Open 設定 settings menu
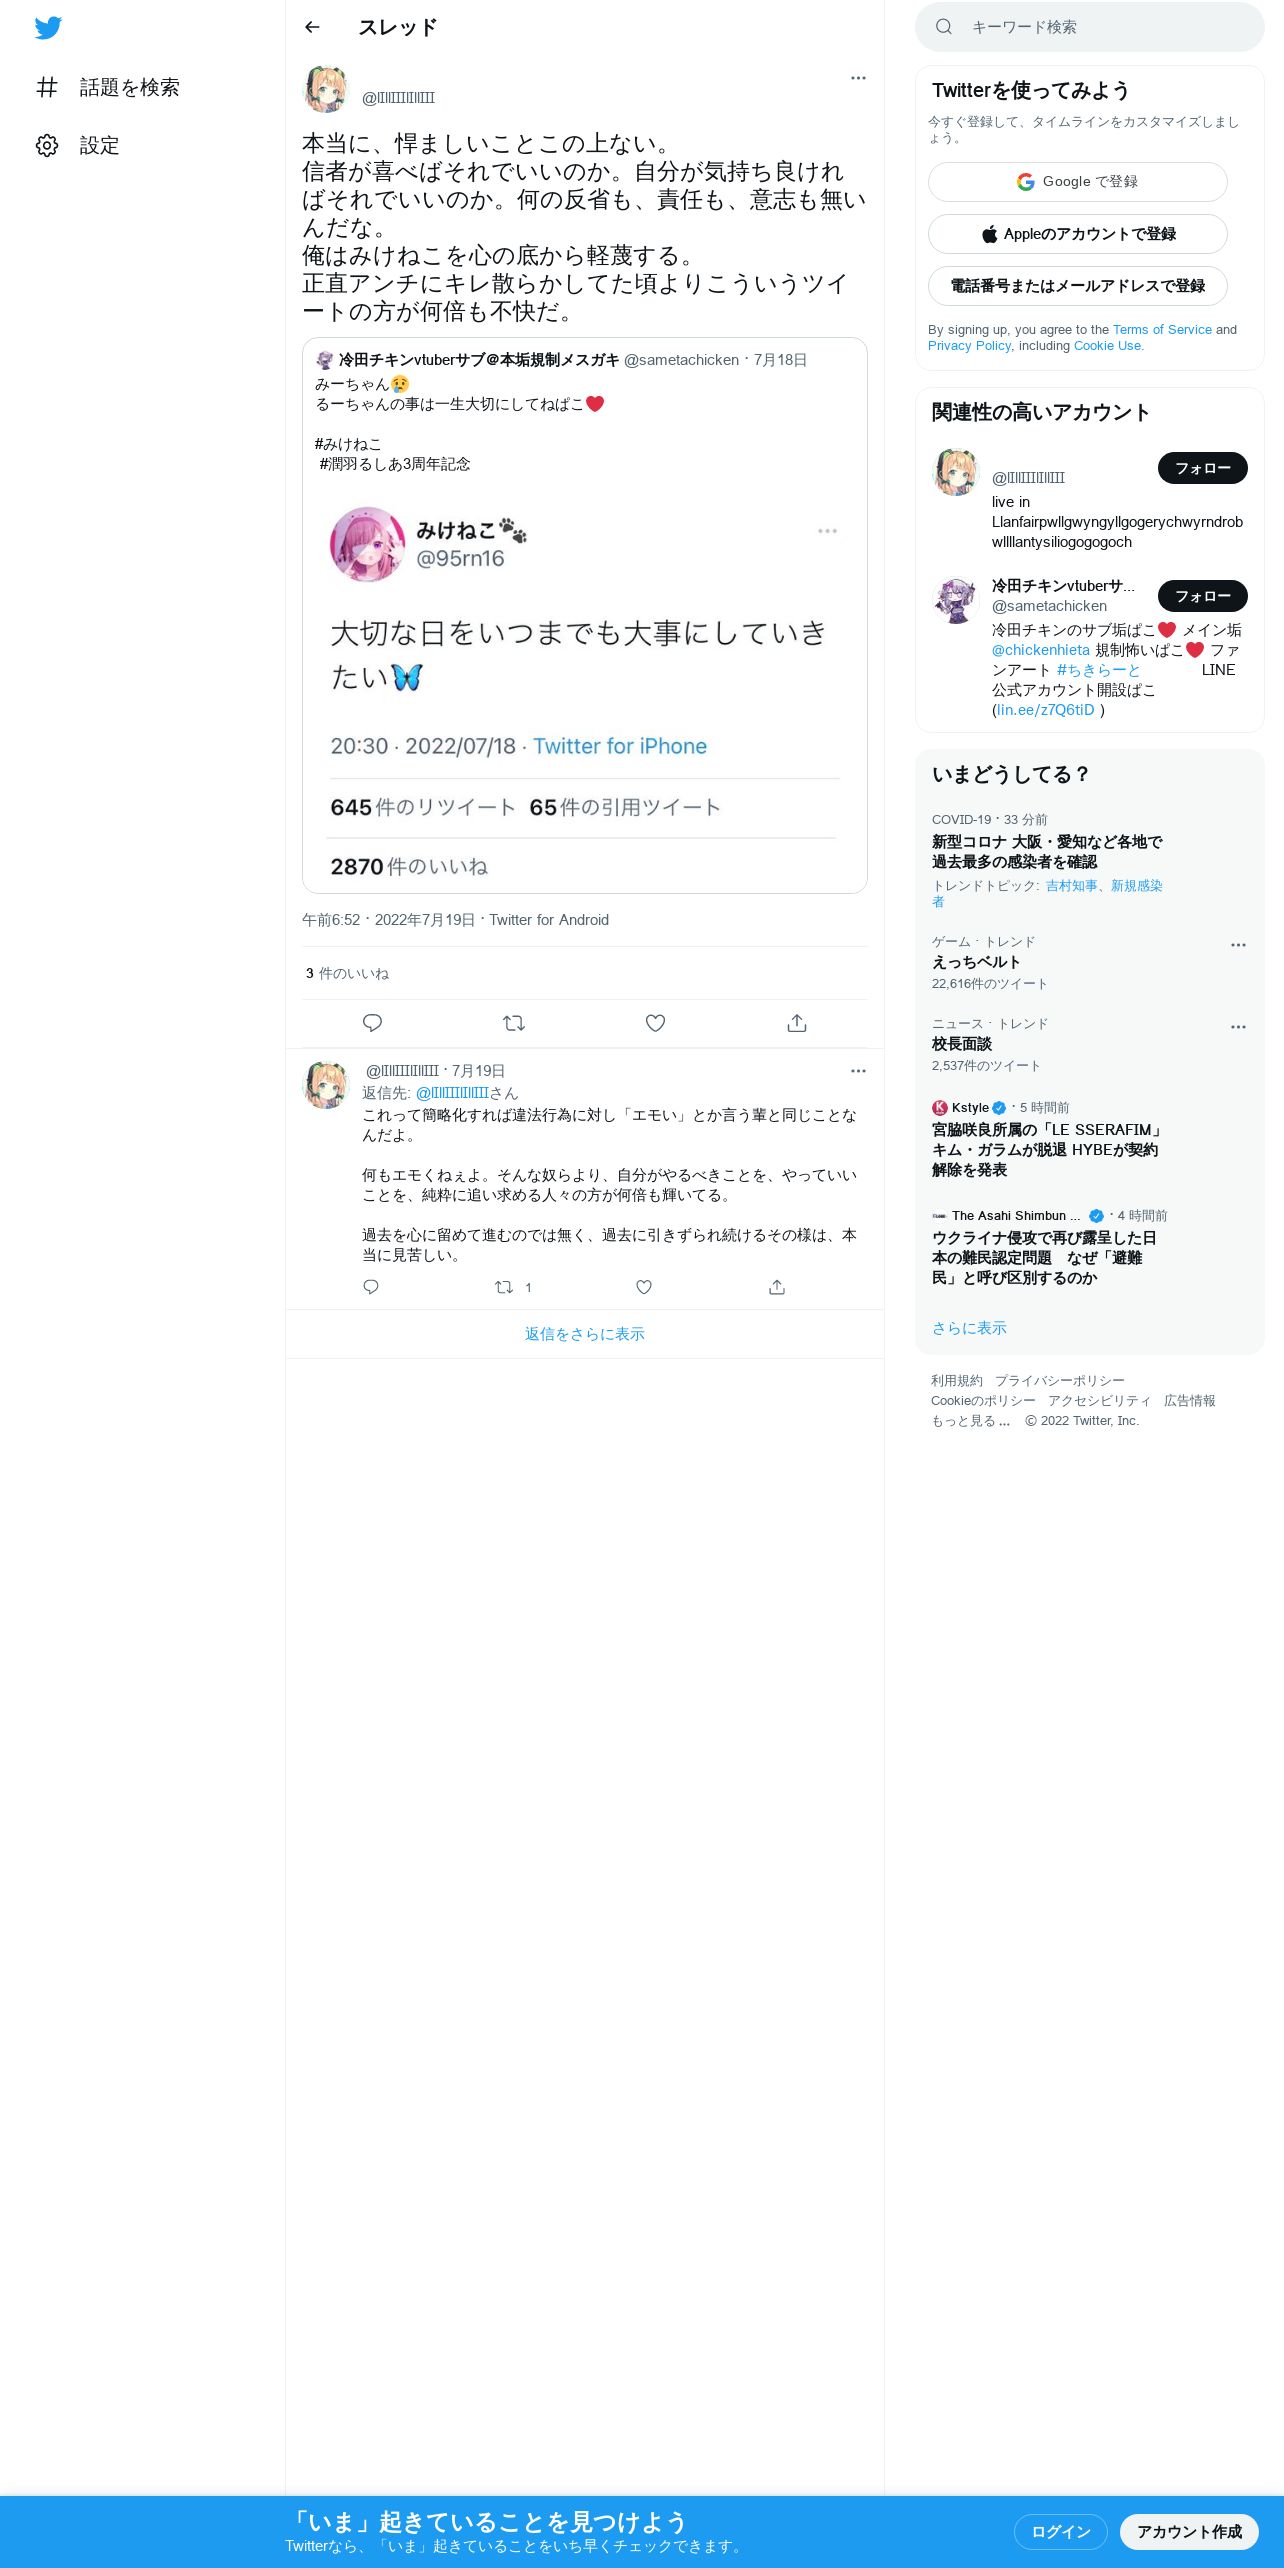 click(x=77, y=145)
